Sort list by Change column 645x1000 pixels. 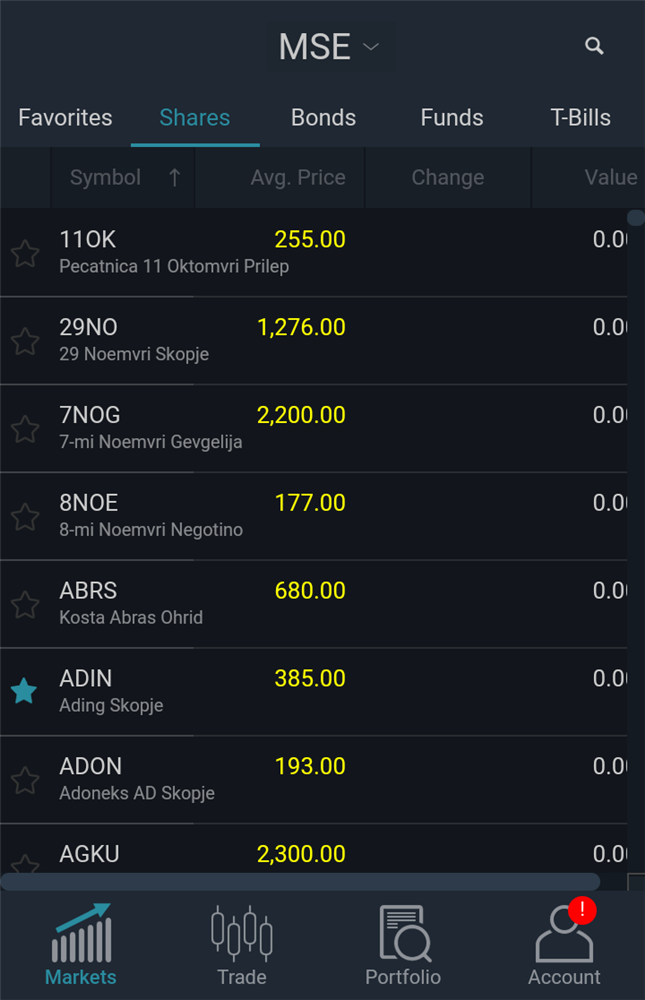pyautogui.click(x=447, y=178)
